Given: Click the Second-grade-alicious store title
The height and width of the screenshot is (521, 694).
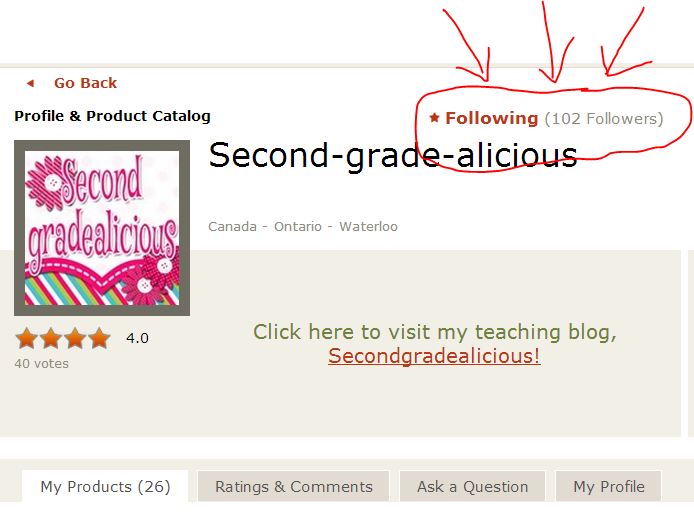Looking at the screenshot, I should pos(393,155).
